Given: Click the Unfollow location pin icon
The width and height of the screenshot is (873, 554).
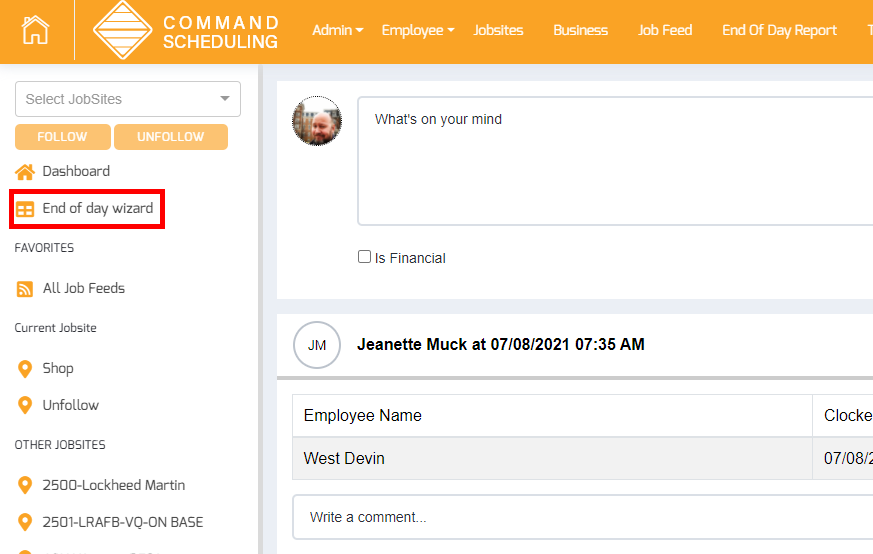Looking at the screenshot, I should tap(25, 406).
